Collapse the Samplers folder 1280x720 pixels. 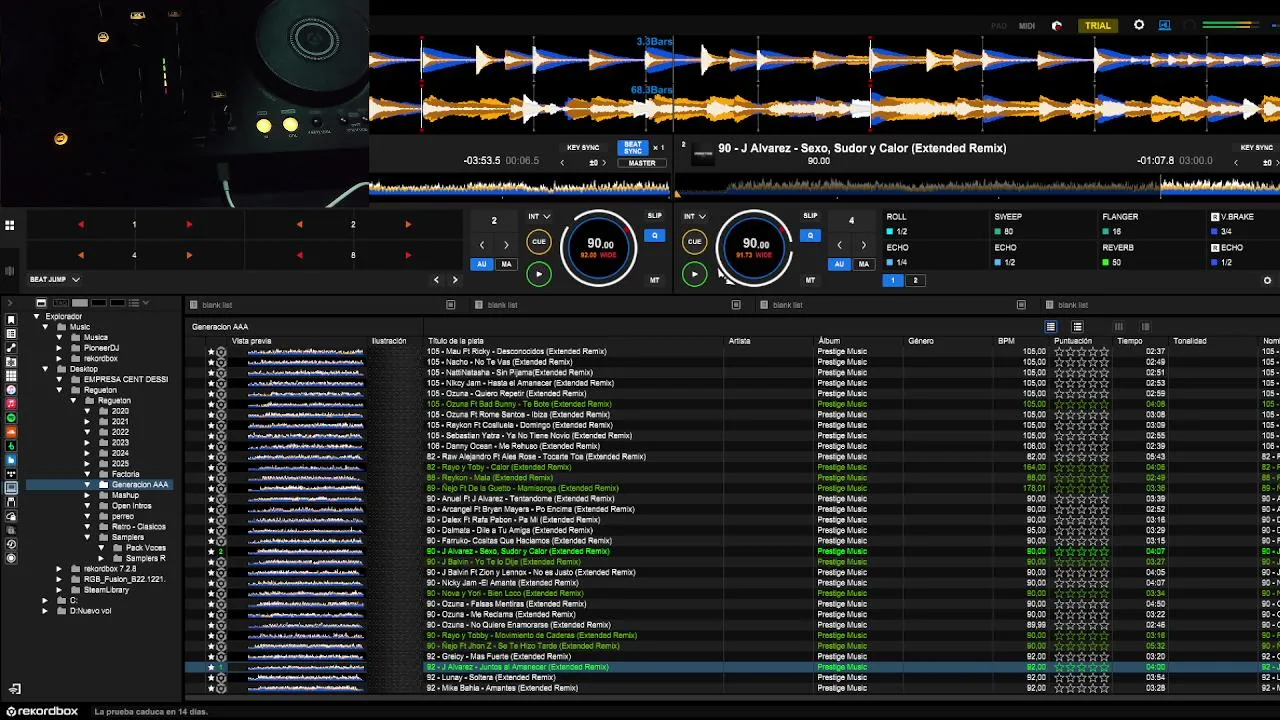[x=87, y=537]
